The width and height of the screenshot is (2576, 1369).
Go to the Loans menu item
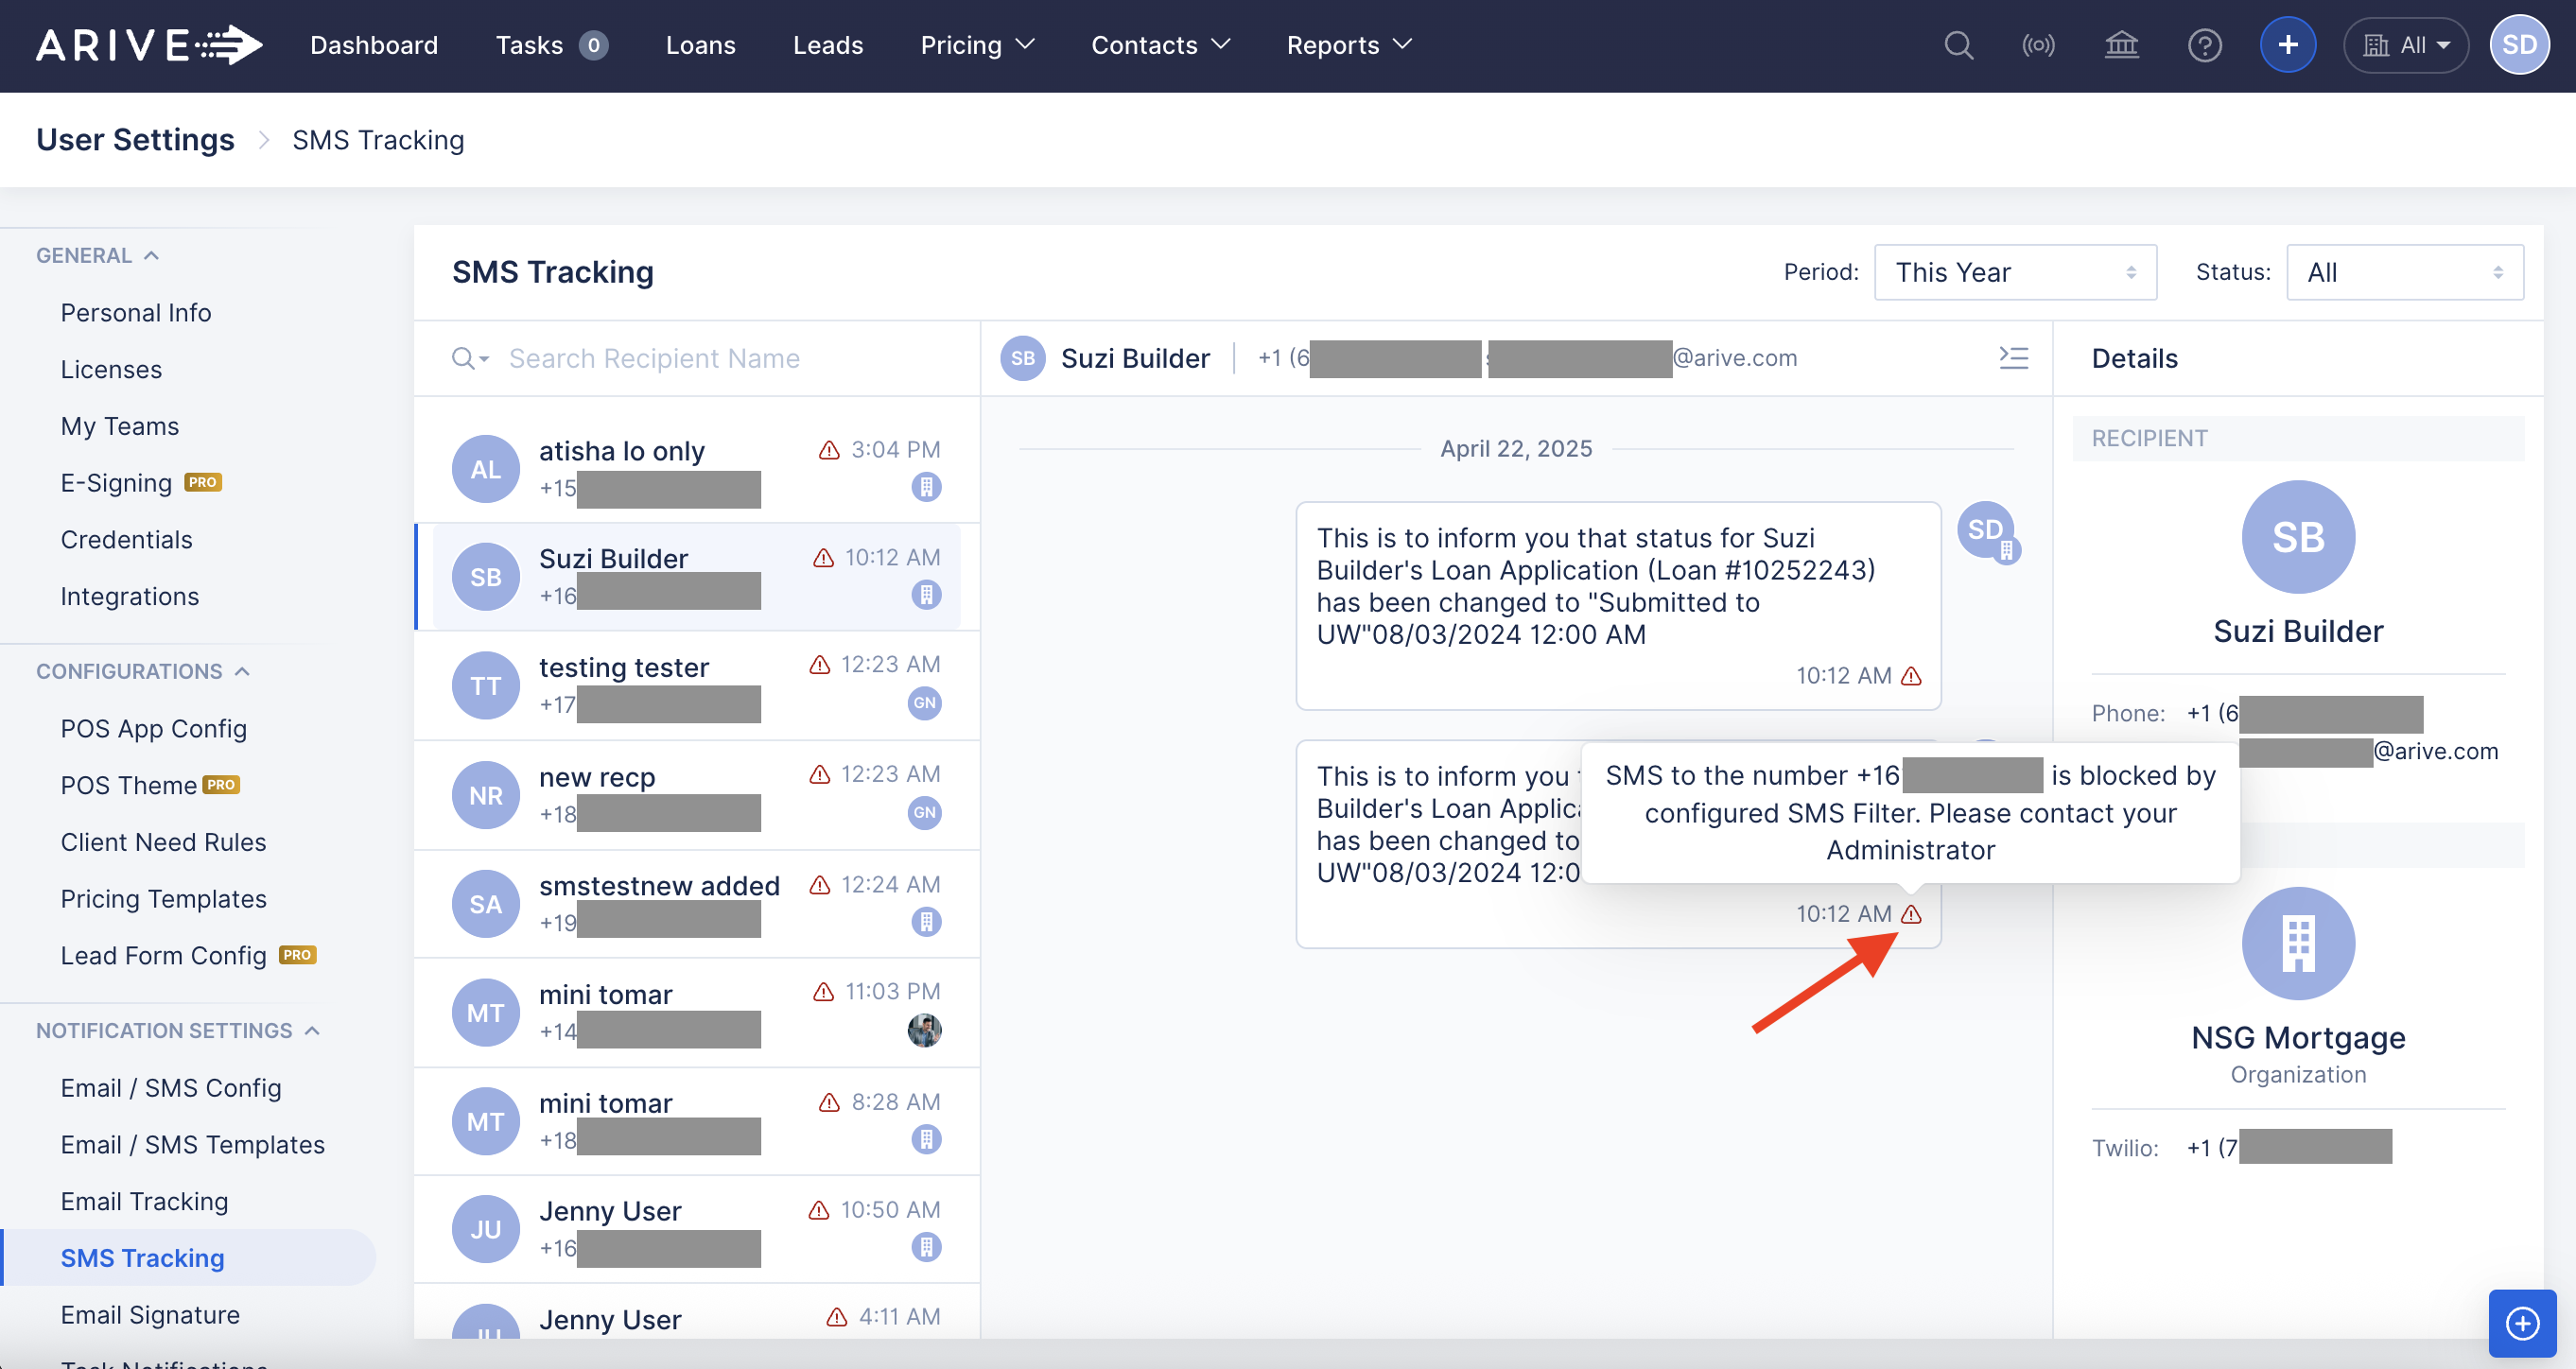(x=700, y=45)
